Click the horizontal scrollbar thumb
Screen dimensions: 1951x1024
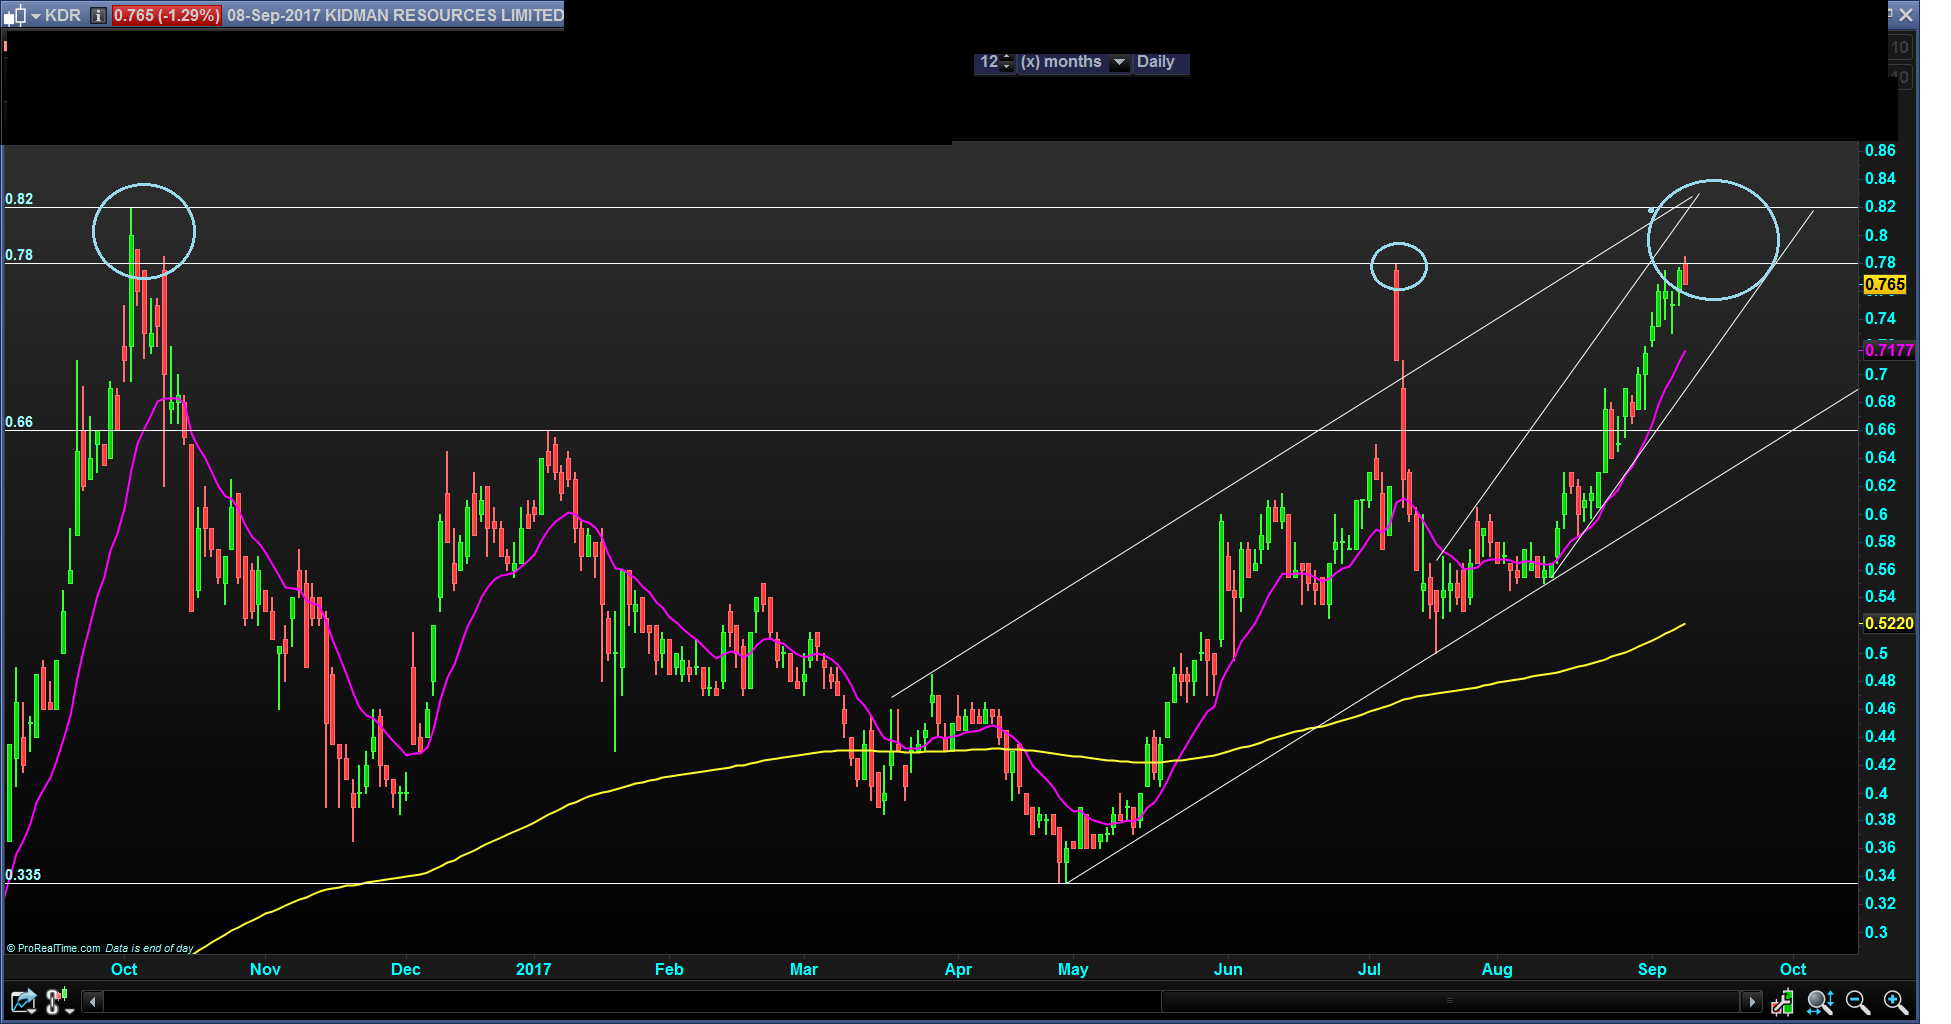click(x=1450, y=1001)
